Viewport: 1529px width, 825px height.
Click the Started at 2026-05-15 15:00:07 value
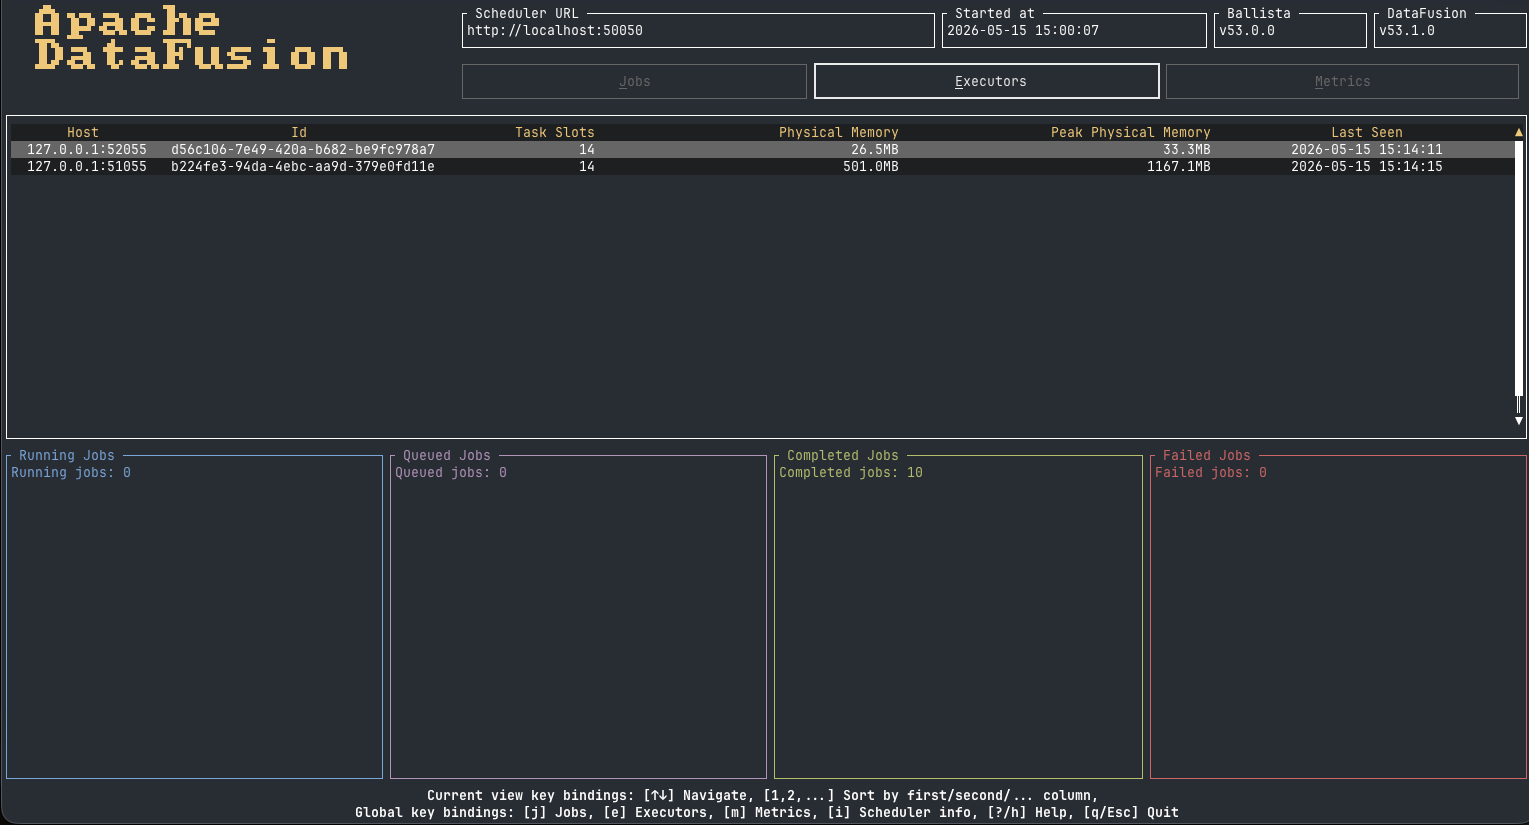1023,30
